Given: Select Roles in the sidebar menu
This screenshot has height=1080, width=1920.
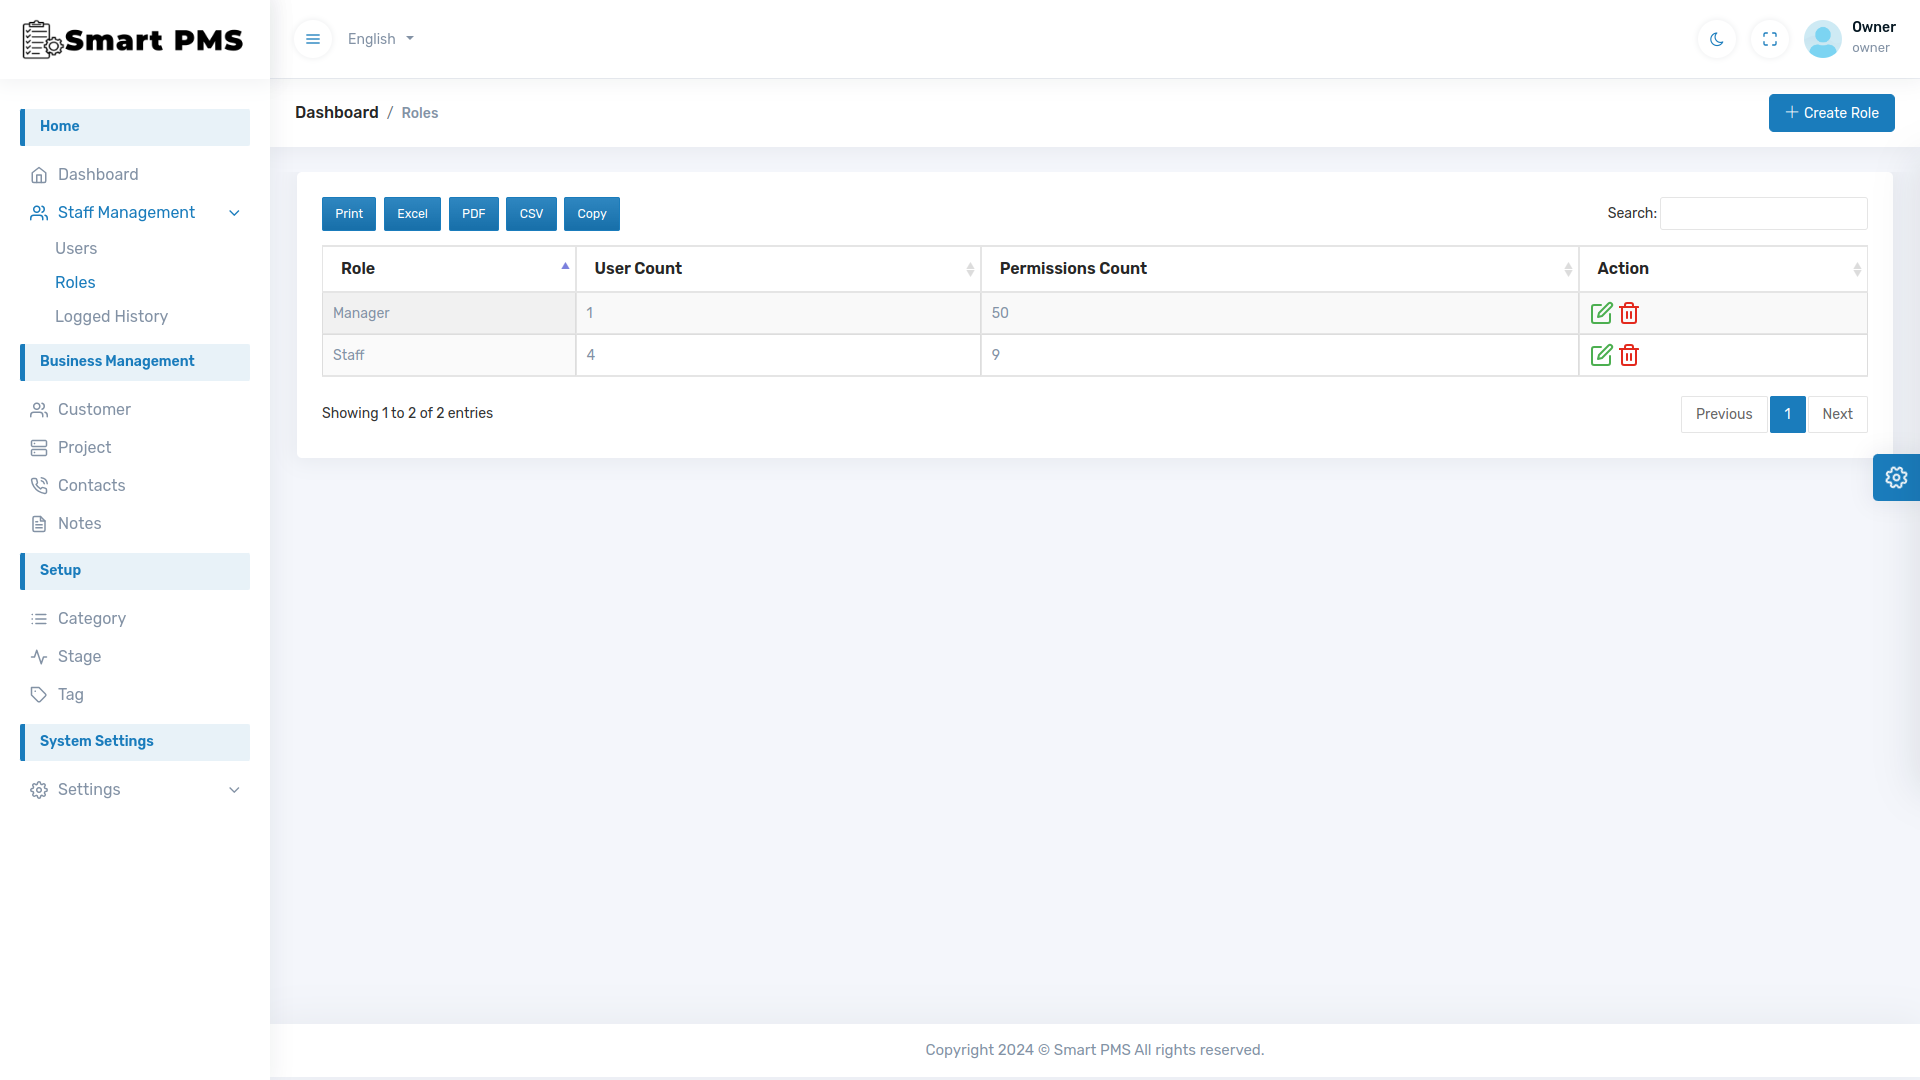Looking at the screenshot, I should (75, 282).
